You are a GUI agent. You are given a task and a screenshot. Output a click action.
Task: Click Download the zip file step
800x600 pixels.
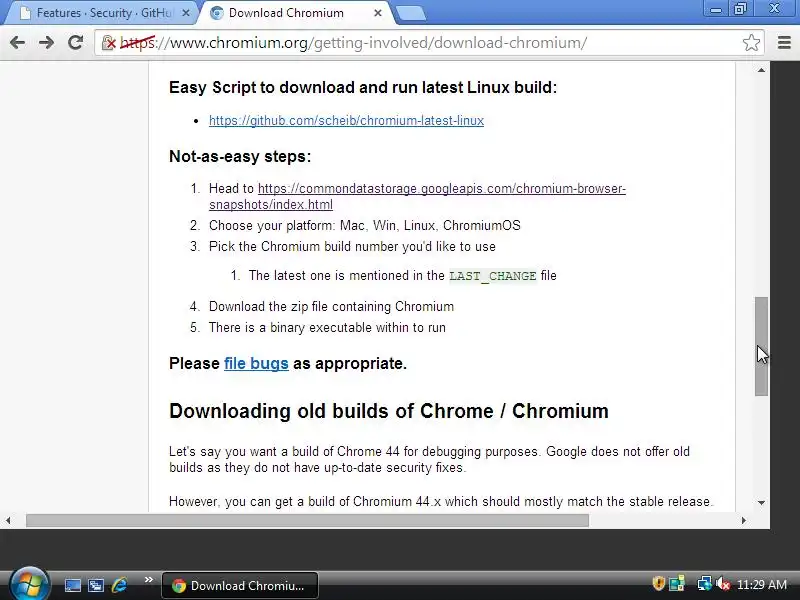click(x=331, y=307)
